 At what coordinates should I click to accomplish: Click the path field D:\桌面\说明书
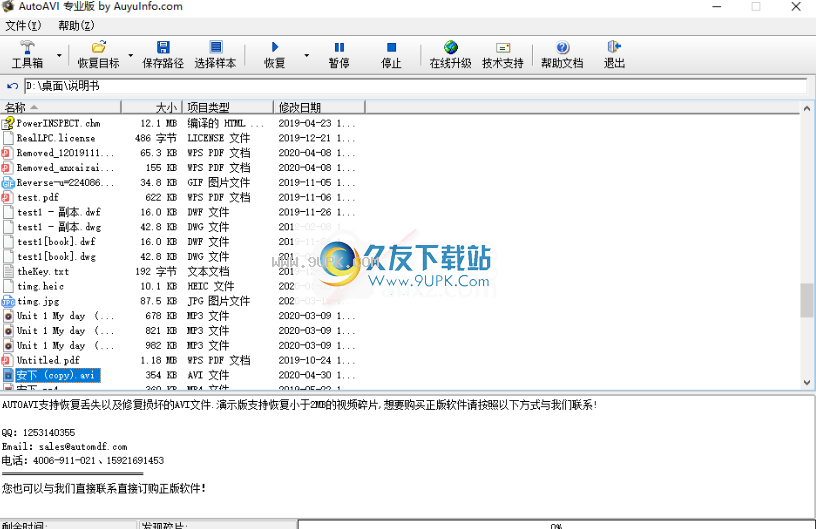pos(415,86)
